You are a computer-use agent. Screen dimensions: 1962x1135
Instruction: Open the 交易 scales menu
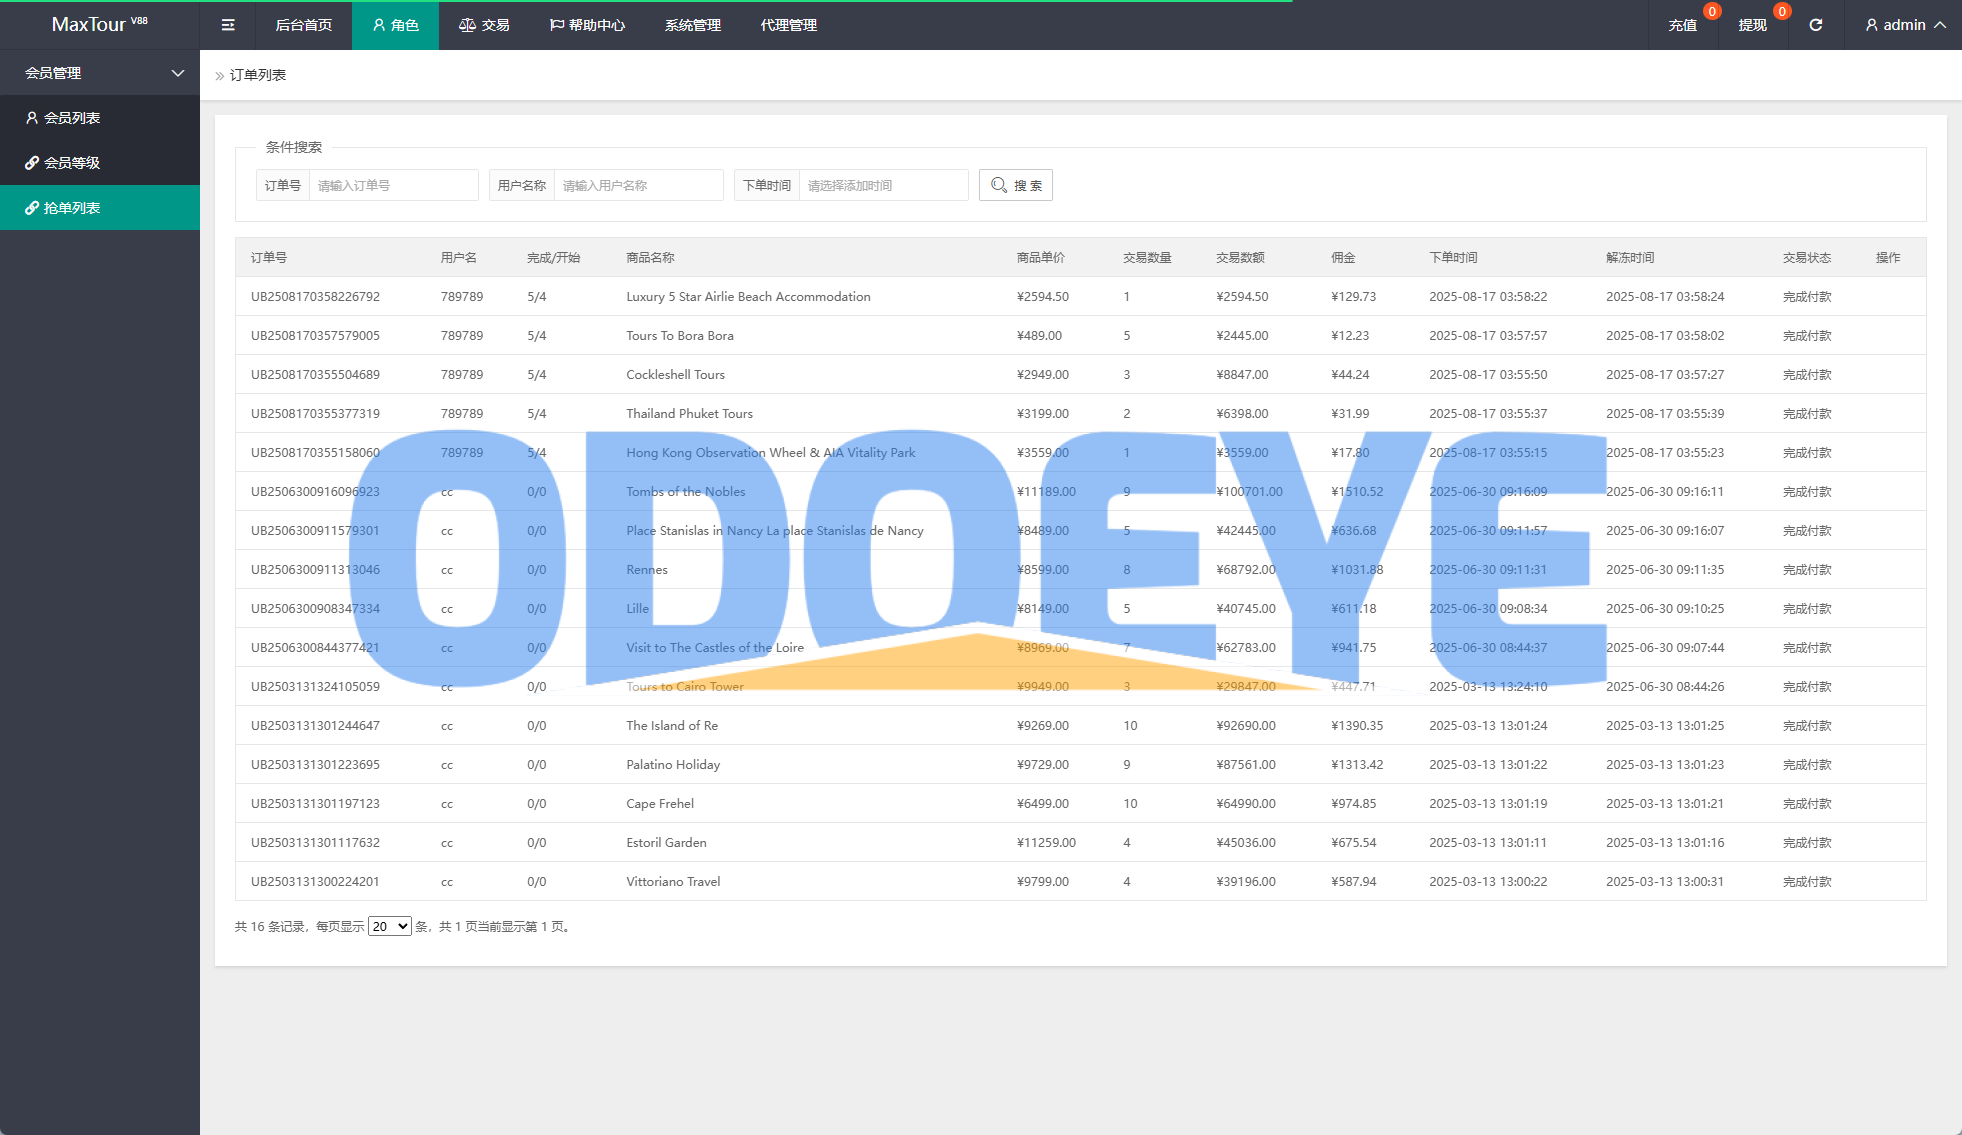pos(484,25)
